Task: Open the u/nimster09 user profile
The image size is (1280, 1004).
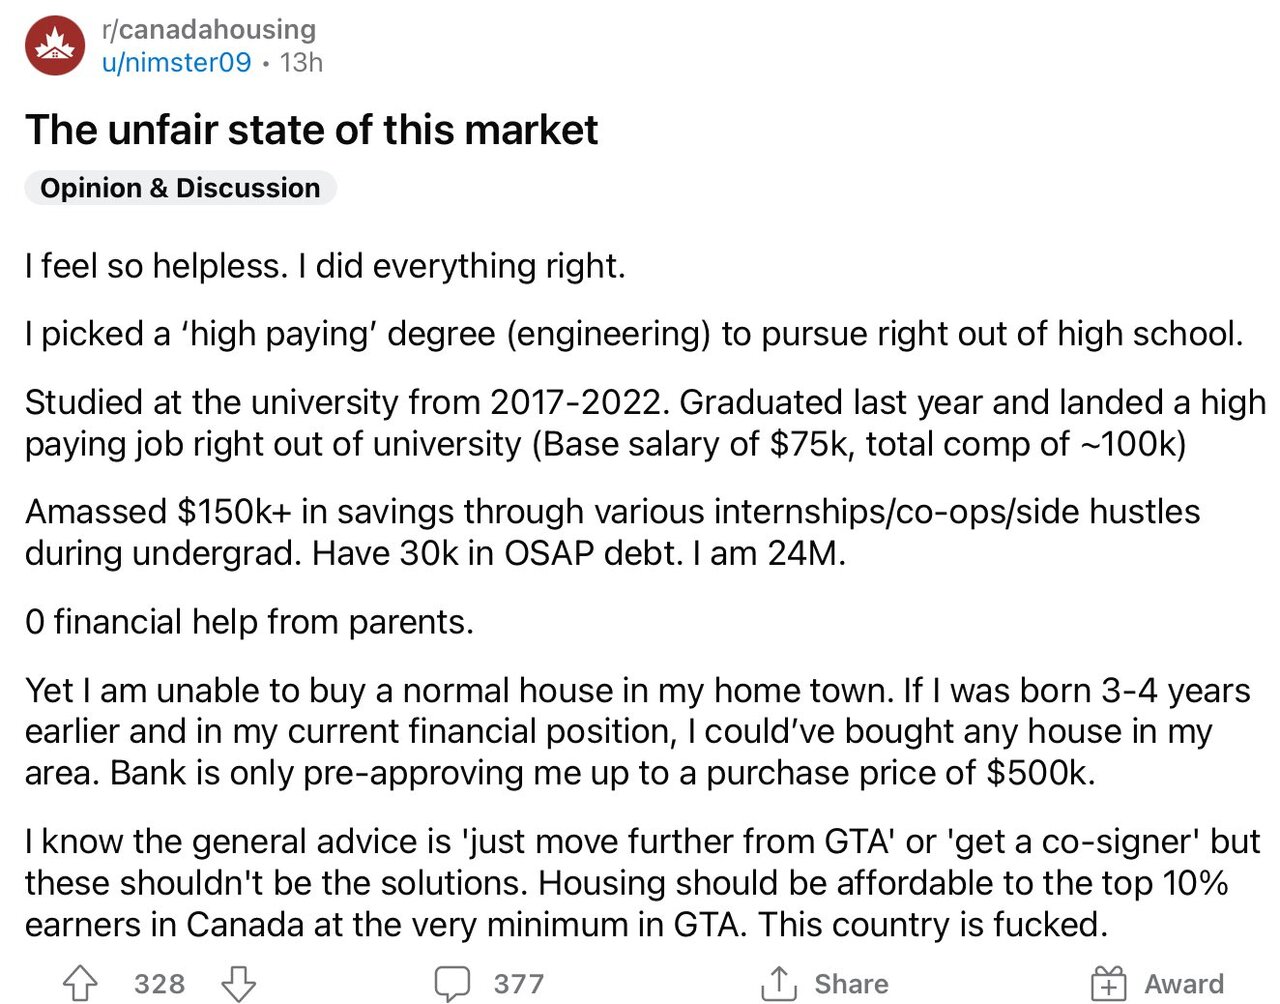Action: coord(176,62)
